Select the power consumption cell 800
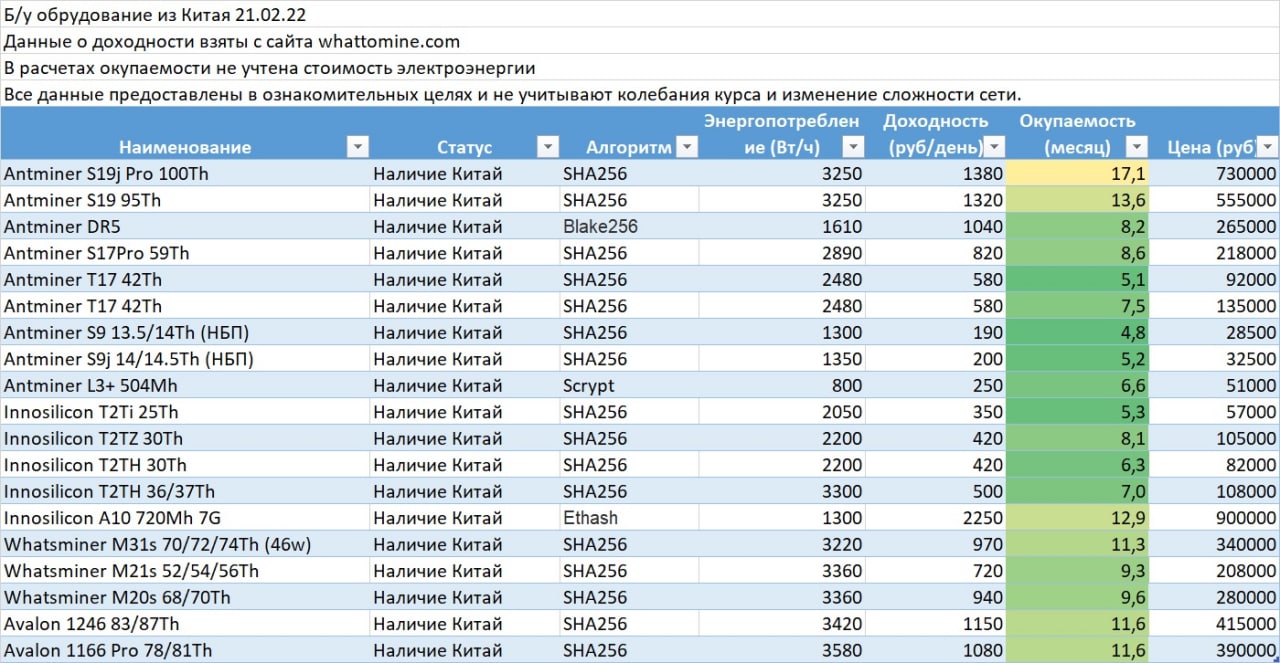Viewport: 1280px width, 663px height. click(x=782, y=385)
